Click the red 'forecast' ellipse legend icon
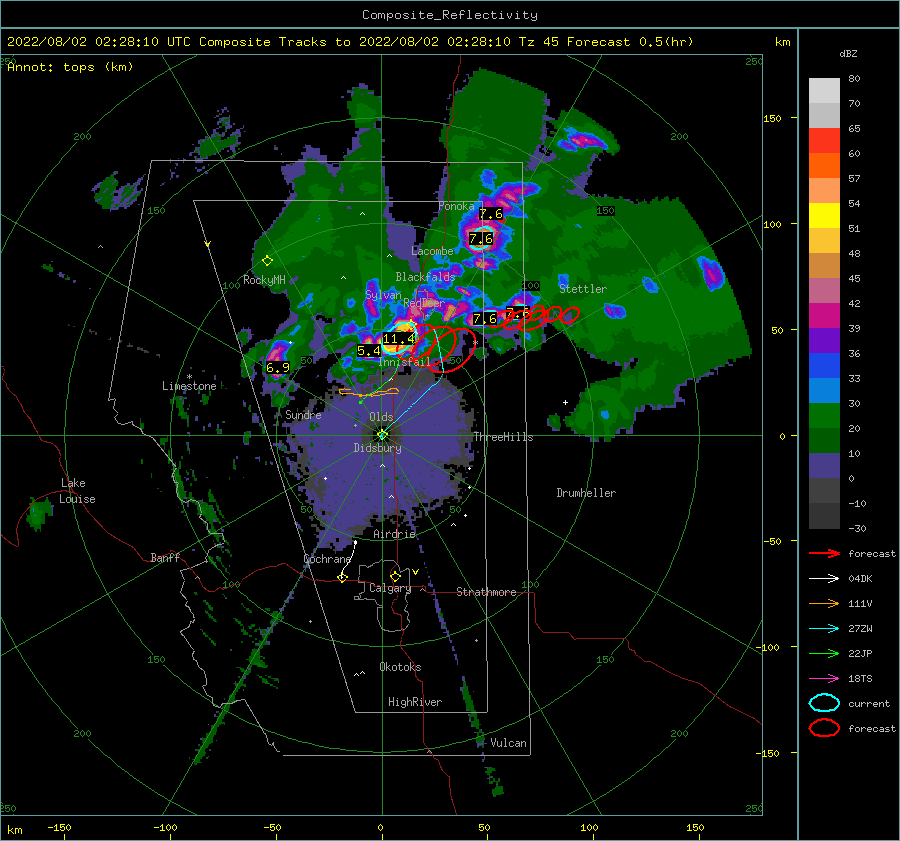Image resolution: width=900 pixels, height=841 pixels. [x=824, y=728]
